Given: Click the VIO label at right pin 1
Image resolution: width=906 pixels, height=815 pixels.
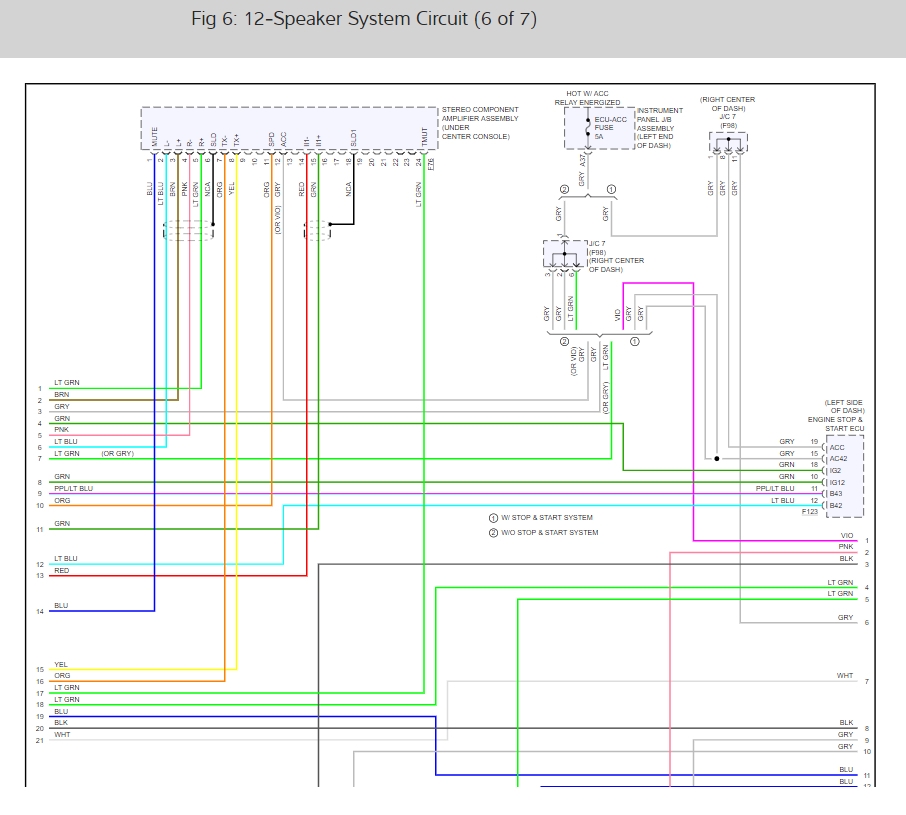Looking at the screenshot, I should pos(846,536).
